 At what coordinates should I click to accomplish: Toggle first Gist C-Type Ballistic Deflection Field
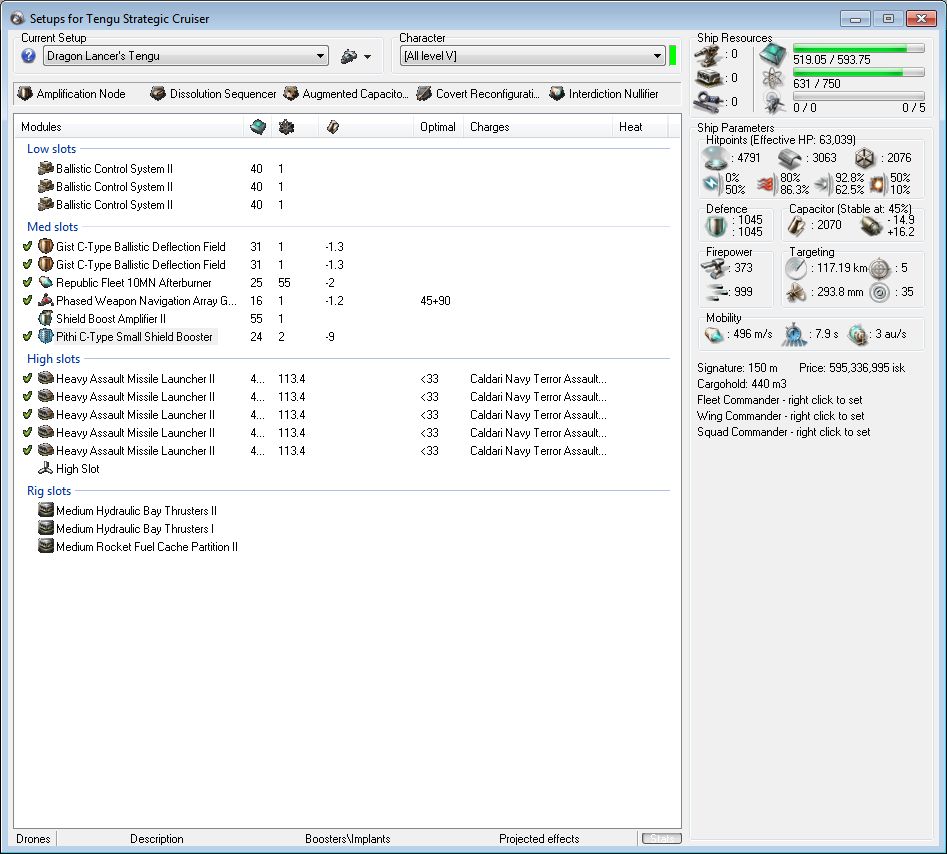click(x=27, y=246)
